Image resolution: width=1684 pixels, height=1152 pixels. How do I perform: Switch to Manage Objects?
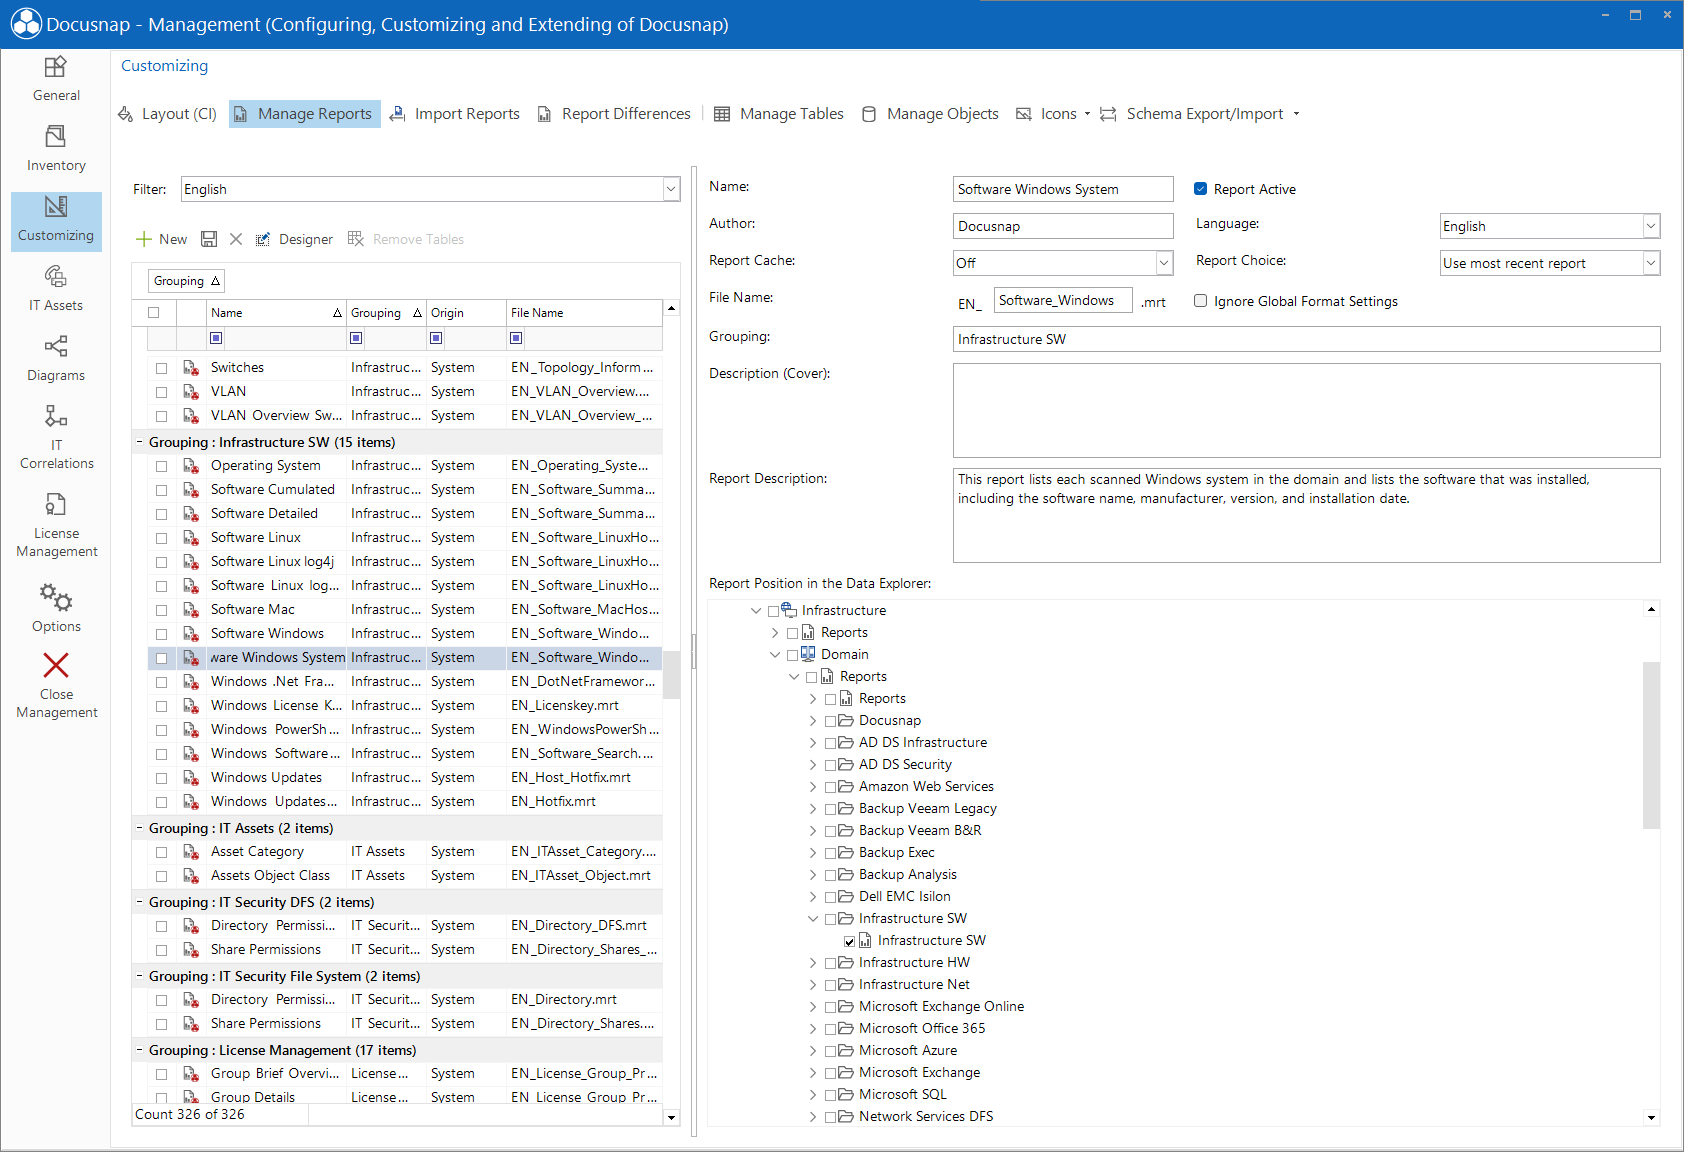(931, 114)
